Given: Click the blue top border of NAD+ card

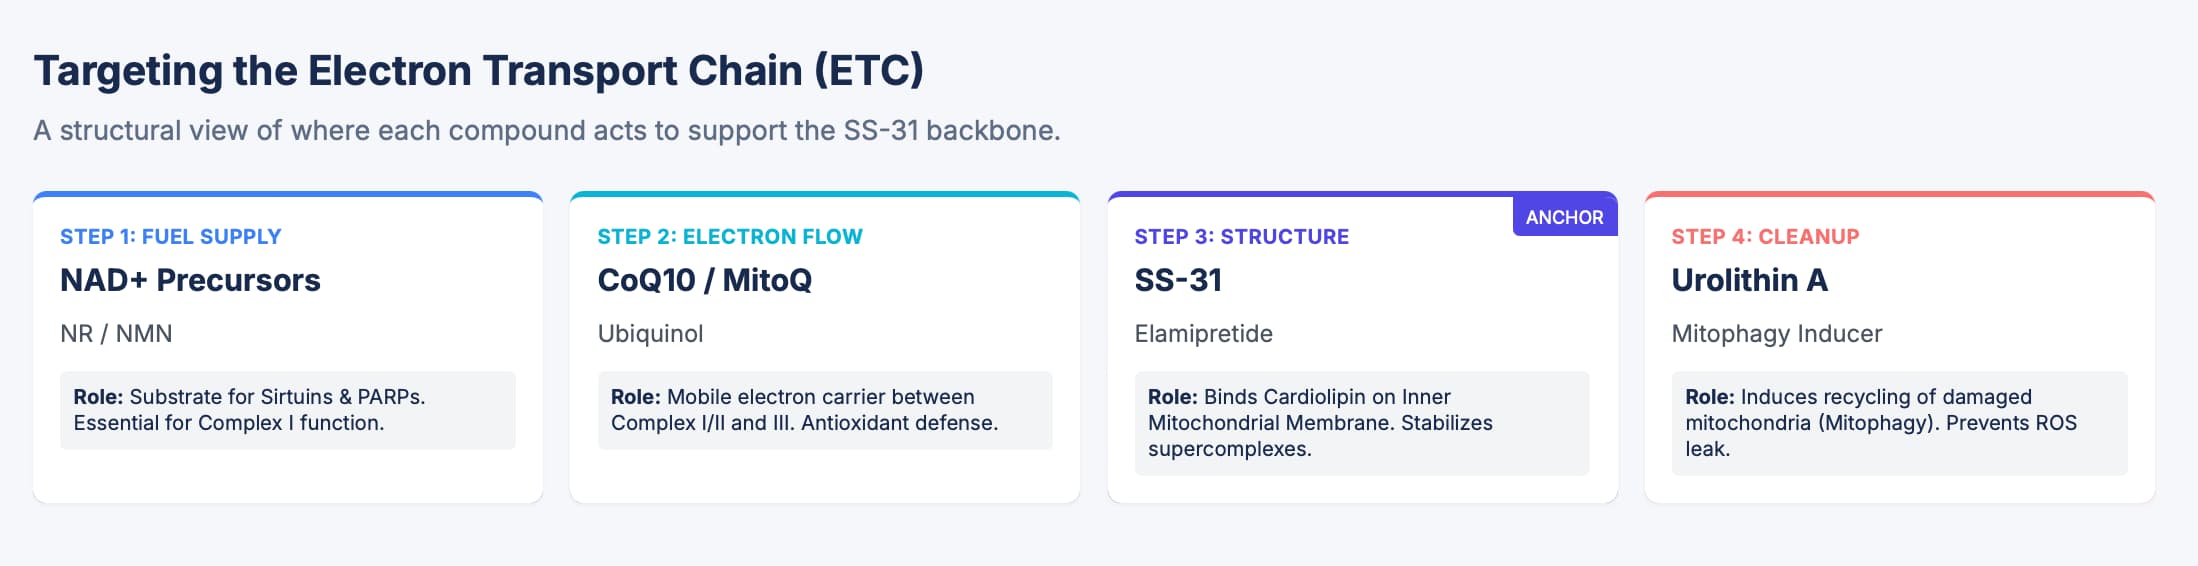Looking at the screenshot, I should point(288,194).
